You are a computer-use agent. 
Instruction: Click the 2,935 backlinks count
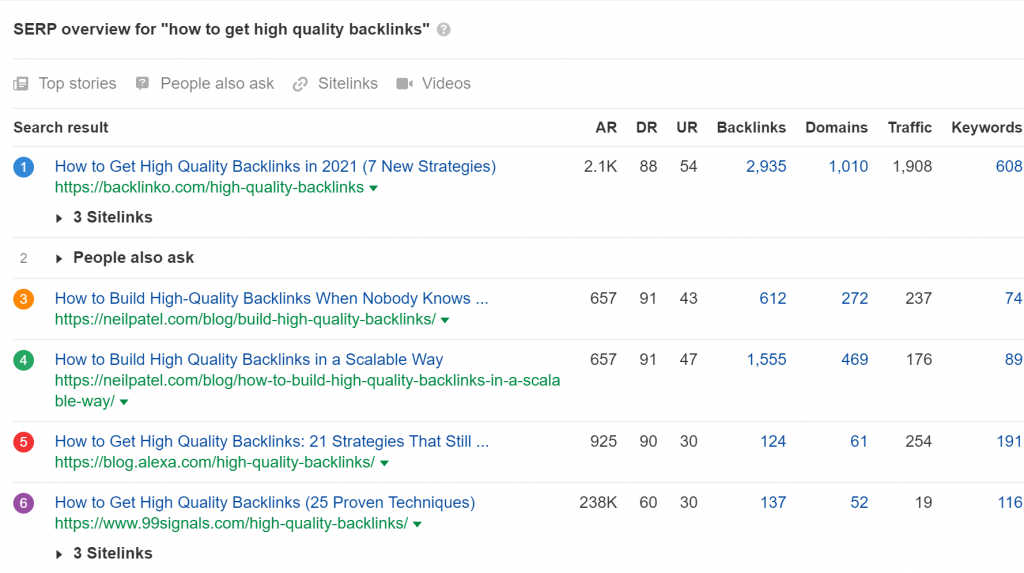pyautogui.click(x=766, y=166)
